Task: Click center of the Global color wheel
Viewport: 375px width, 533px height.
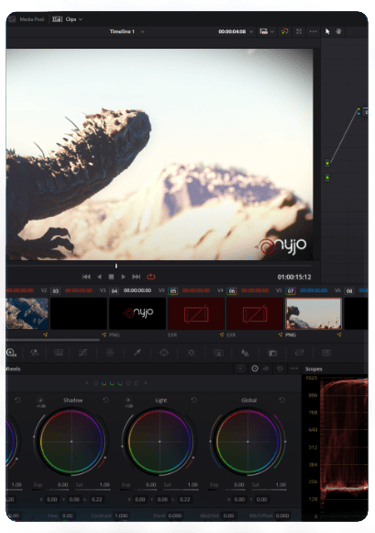Action: (248, 442)
